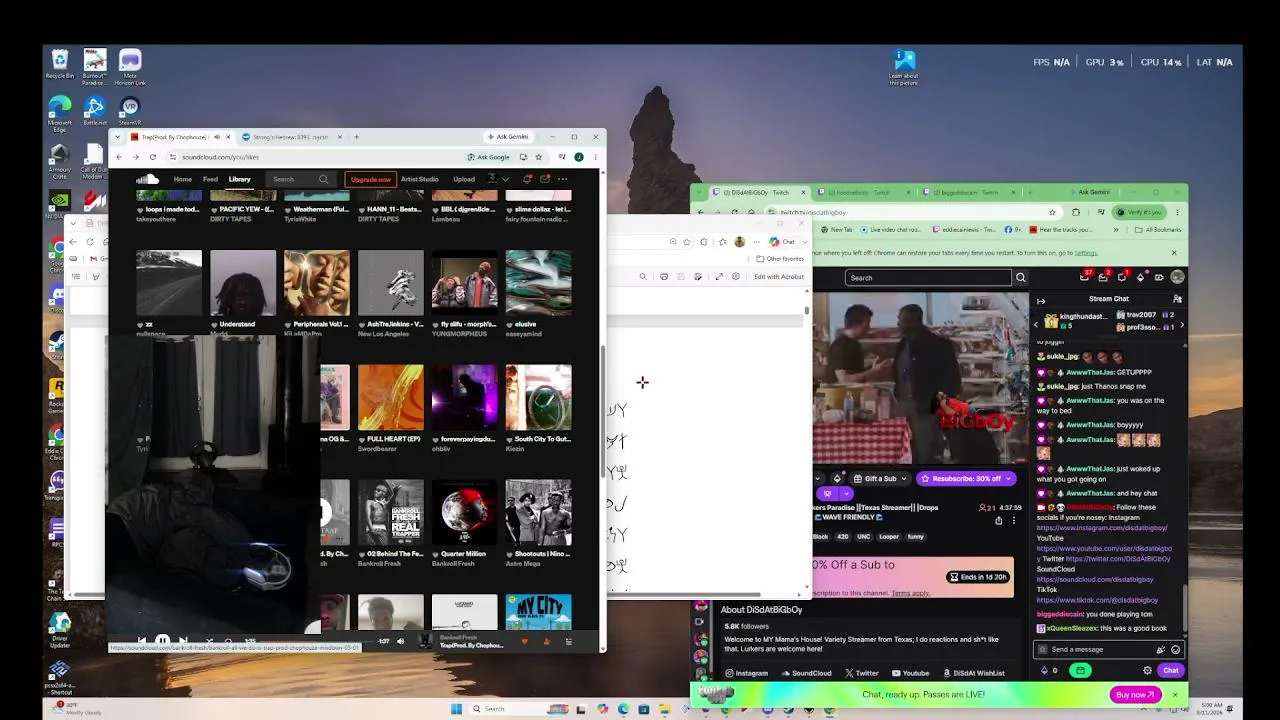Collapse the Stream Chat panel
Screen dimensions: 1280x720
tap(1041, 300)
